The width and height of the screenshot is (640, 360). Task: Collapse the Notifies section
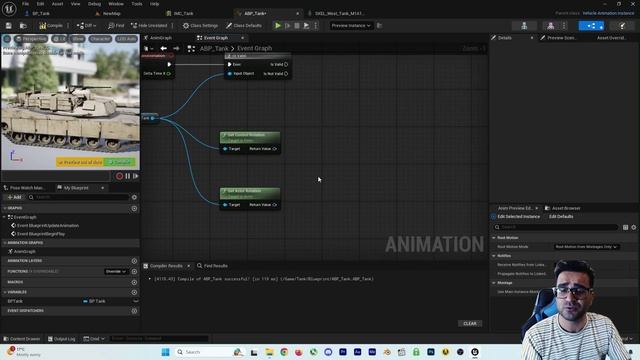(x=494, y=256)
